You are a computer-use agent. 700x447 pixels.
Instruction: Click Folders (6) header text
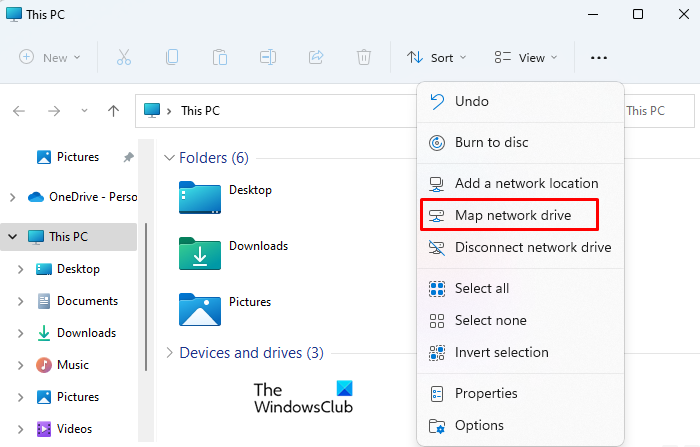click(x=214, y=158)
